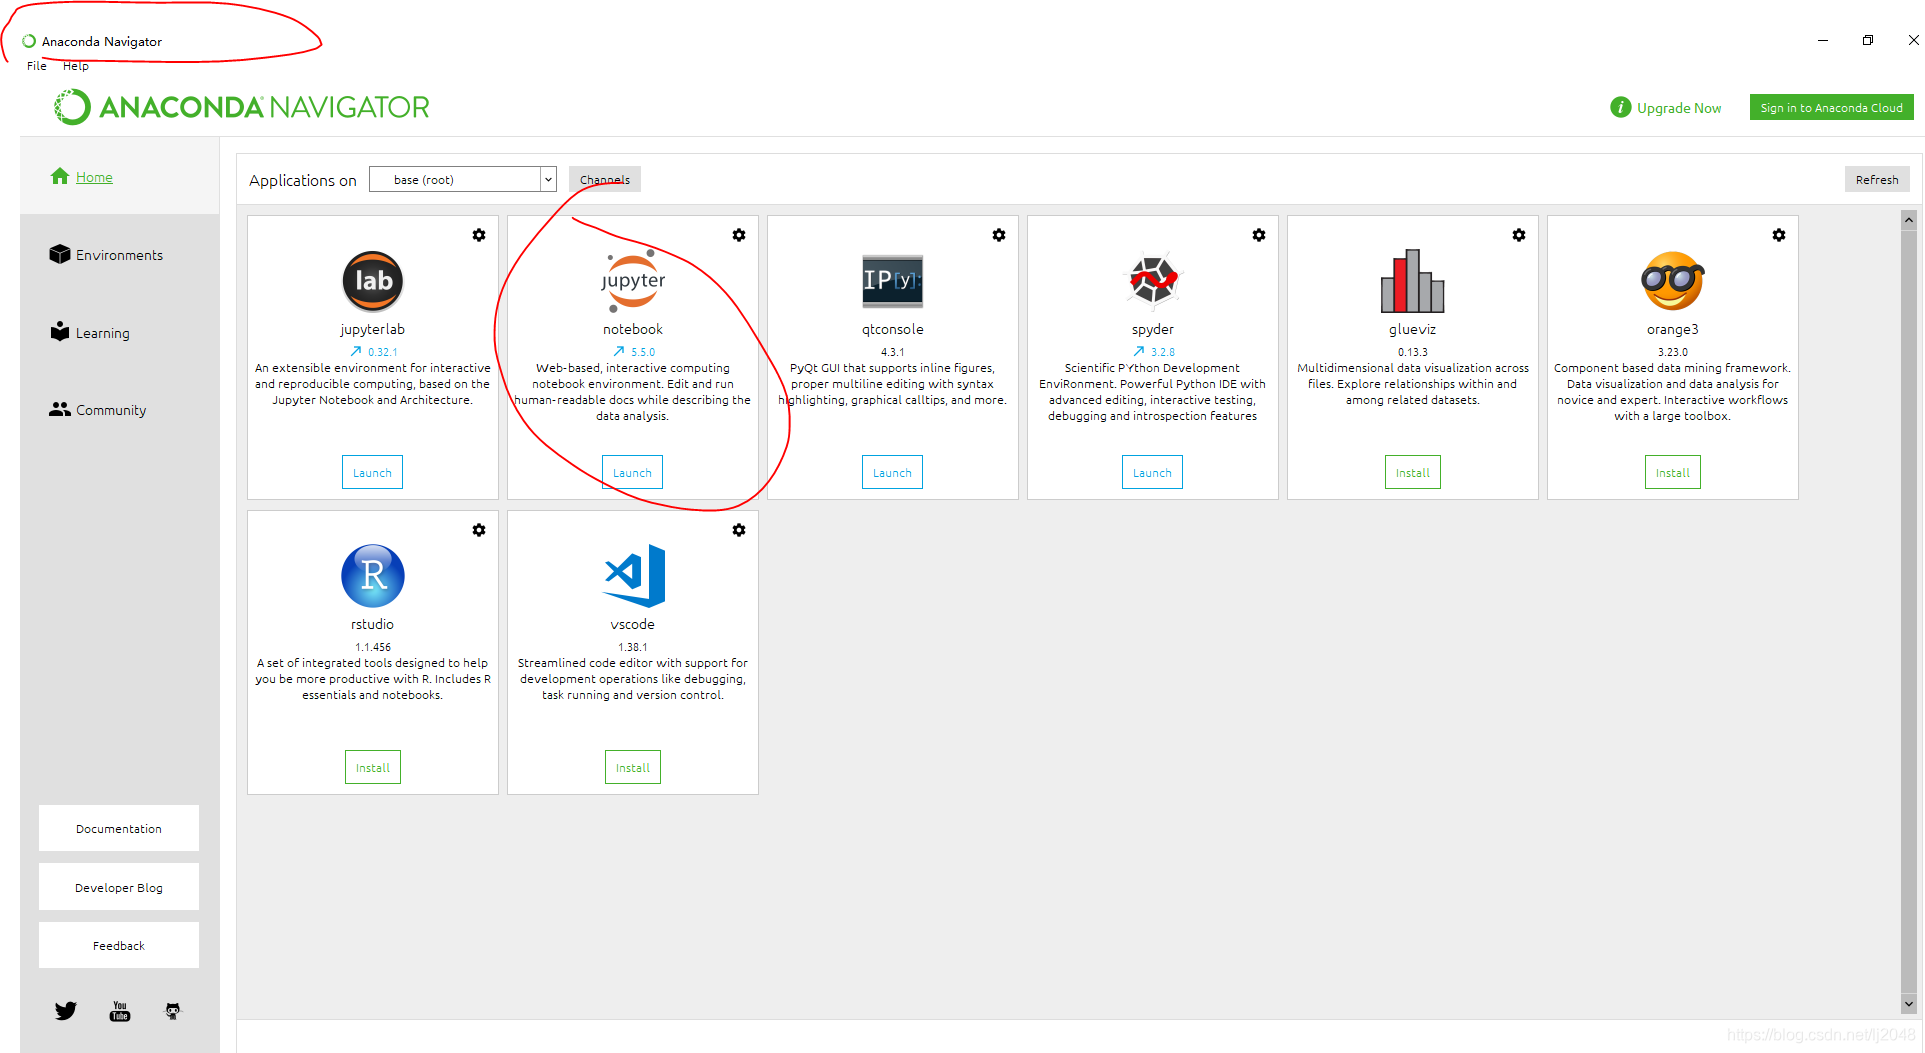The image size is (1925, 1053).
Task: Install orange3
Action: point(1673,473)
